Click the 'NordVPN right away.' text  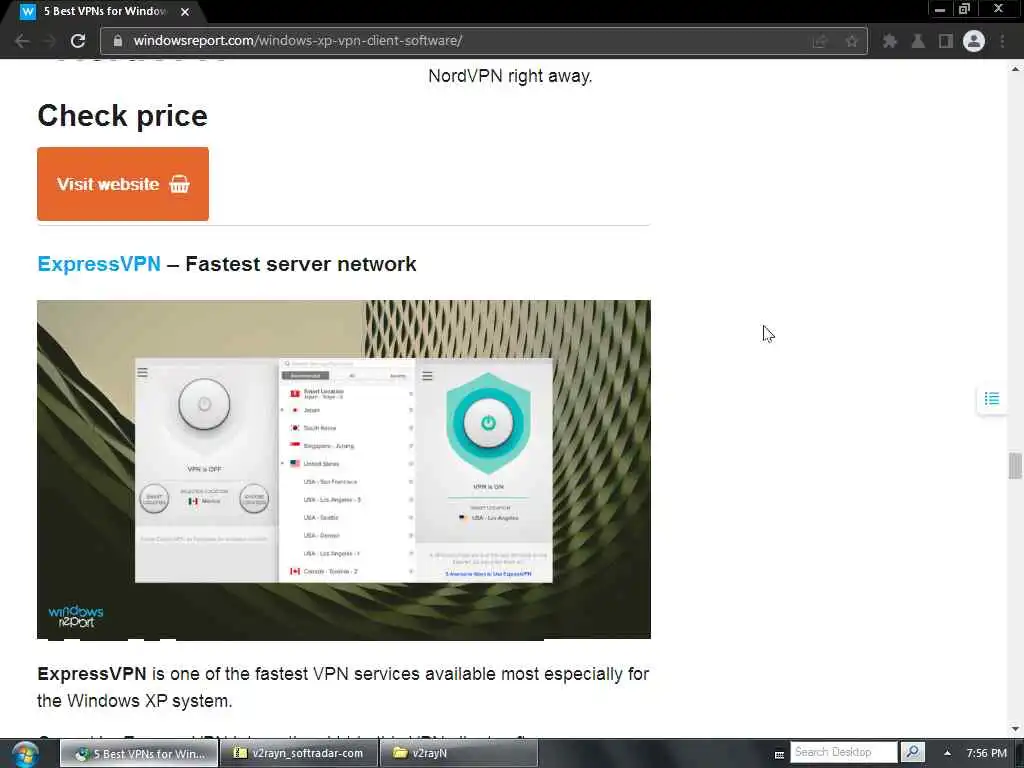click(510, 76)
